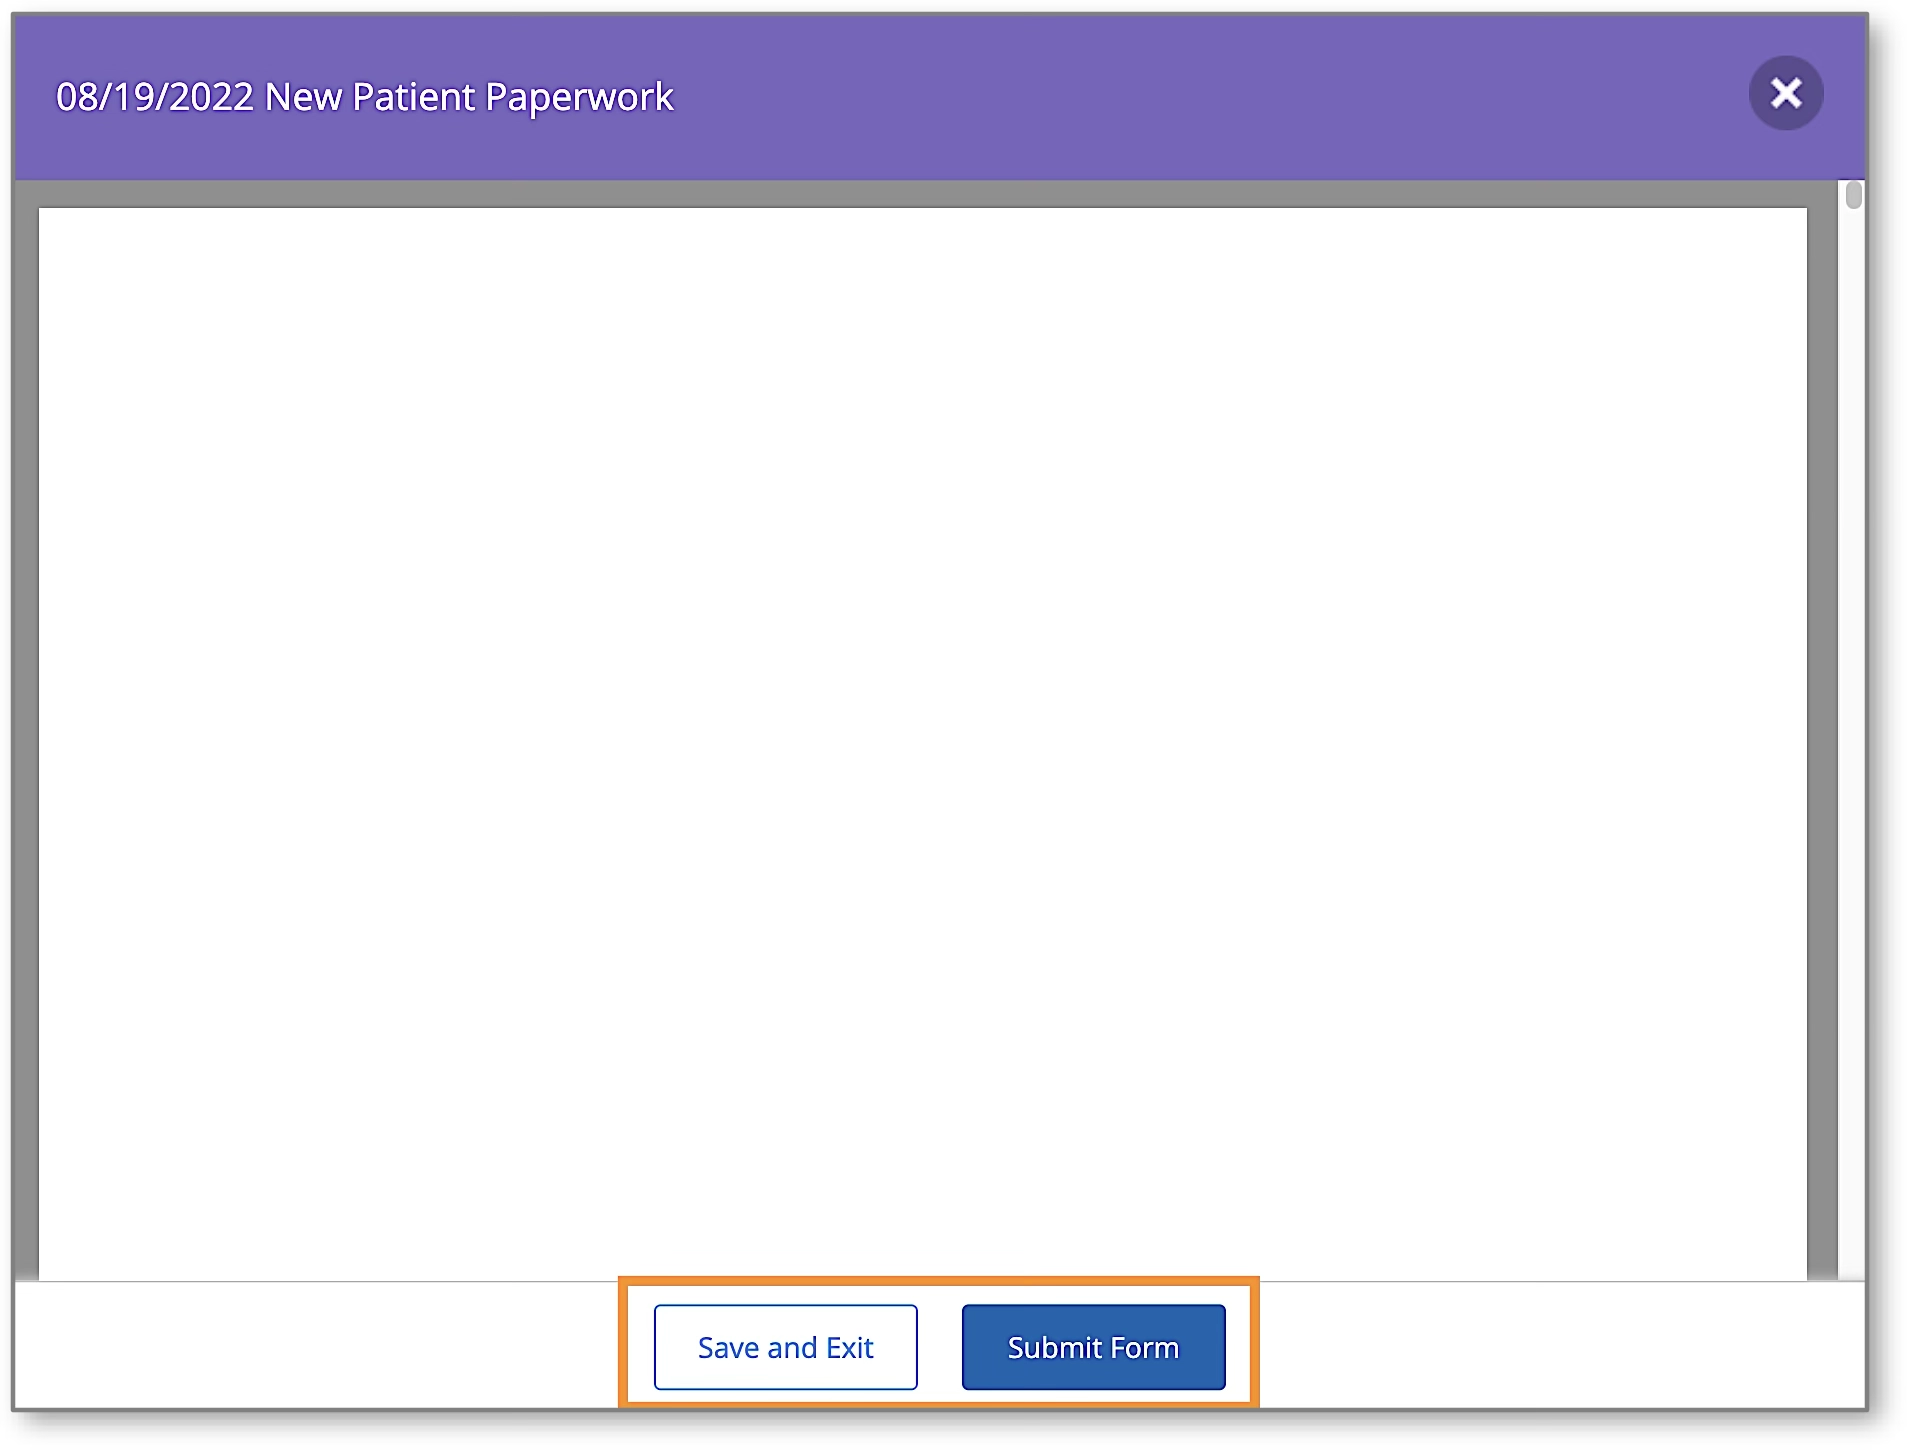Screen dimensions: 1907x1450
Task: Click the vertical scrollbar thumb
Action: coord(1853,195)
